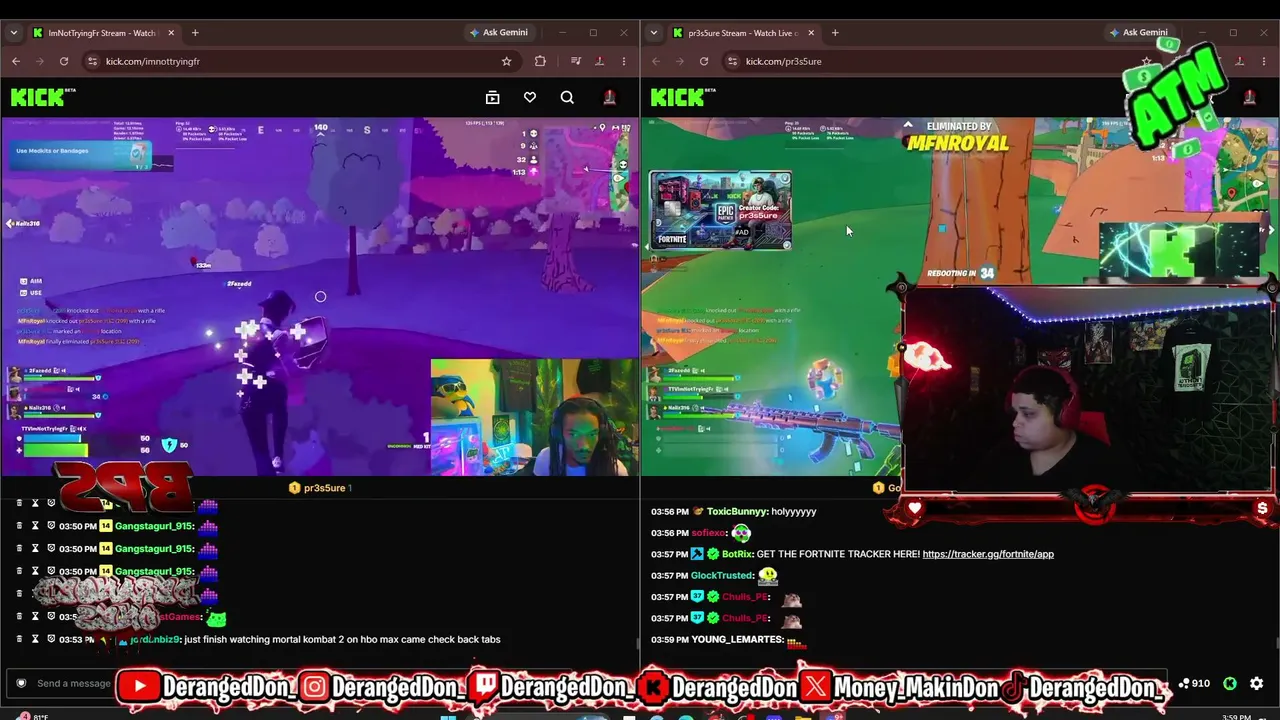Open Chrome three-dot menu in imnottryingfr window

point(624,61)
